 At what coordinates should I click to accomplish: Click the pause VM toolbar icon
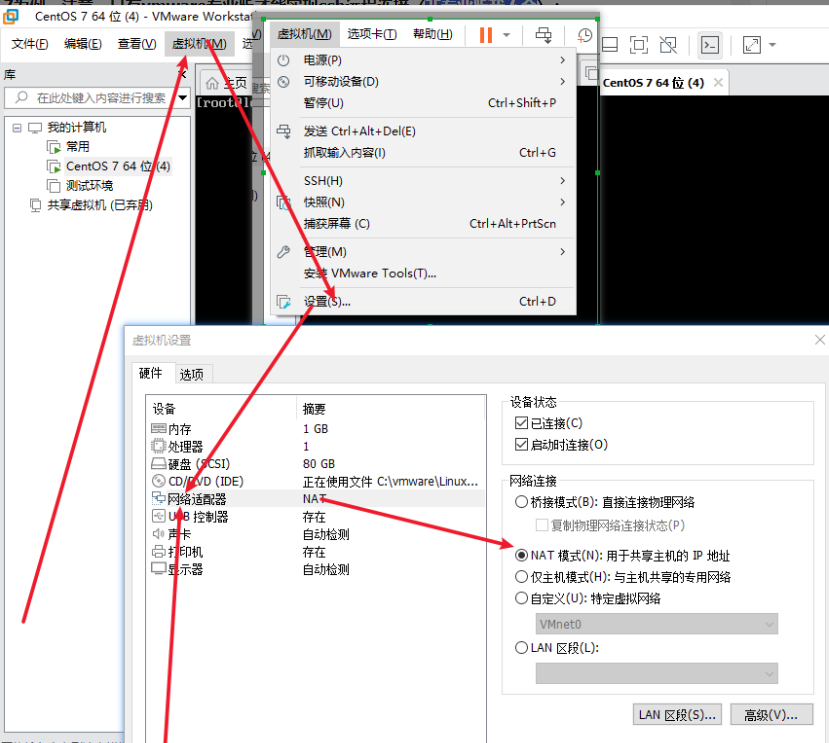(485, 35)
